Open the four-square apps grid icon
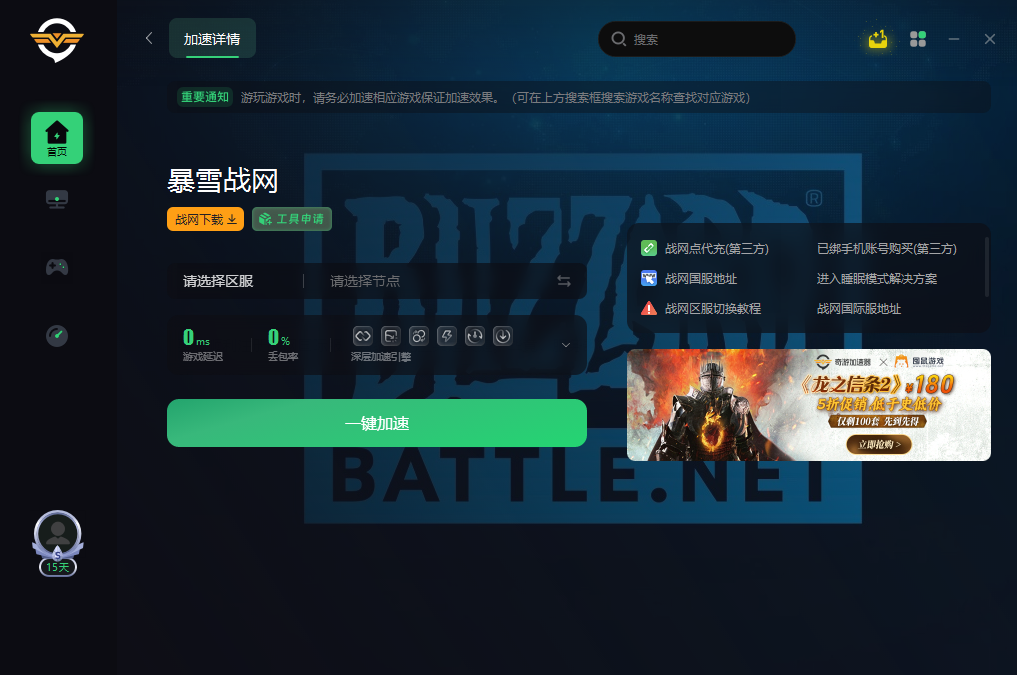The width and height of the screenshot is (1017, 675). (918, 39)
